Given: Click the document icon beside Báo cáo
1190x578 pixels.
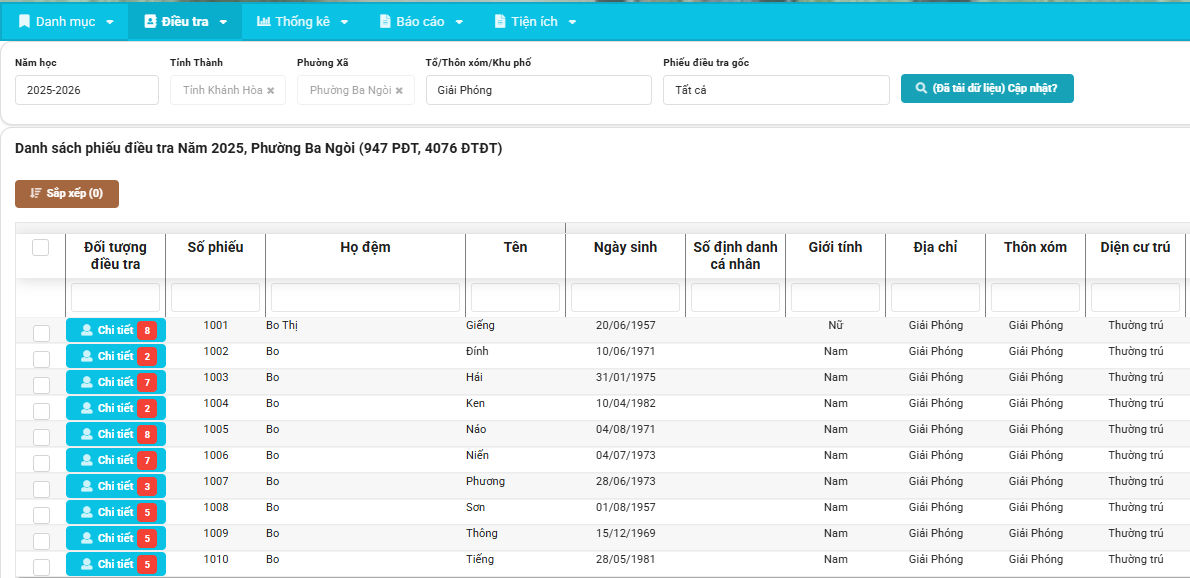Looking at the screenshot, I should click(386, 21).
